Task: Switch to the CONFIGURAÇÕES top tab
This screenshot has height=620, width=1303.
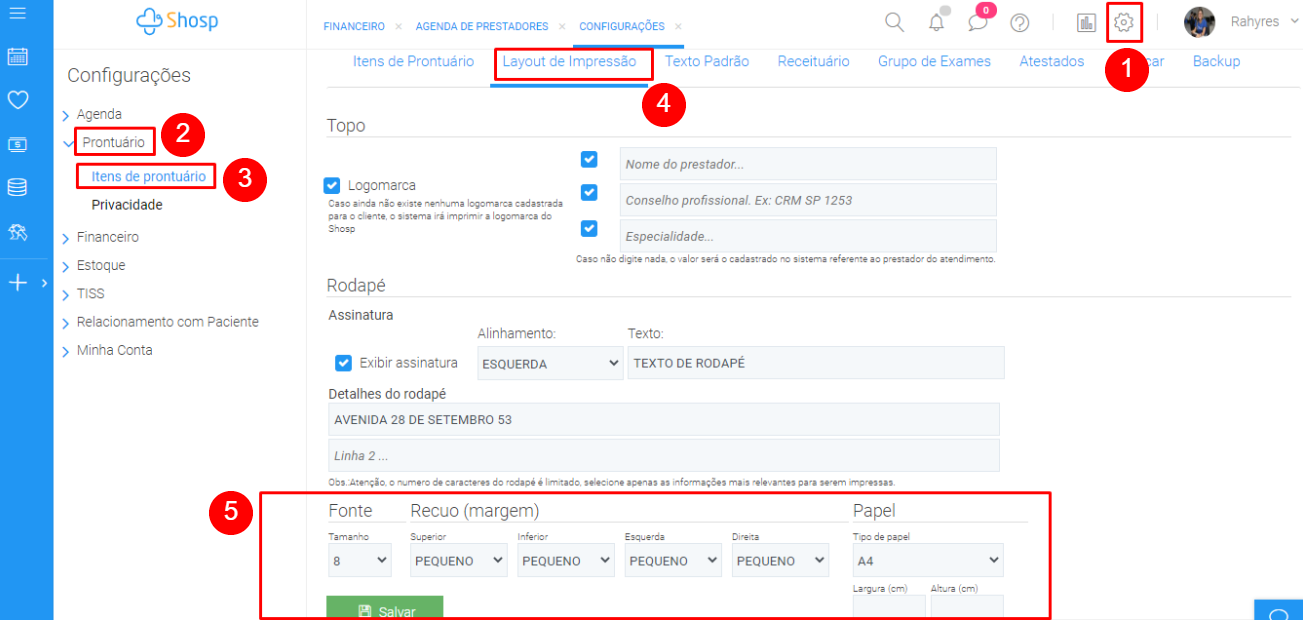Action: pos(621,26)
